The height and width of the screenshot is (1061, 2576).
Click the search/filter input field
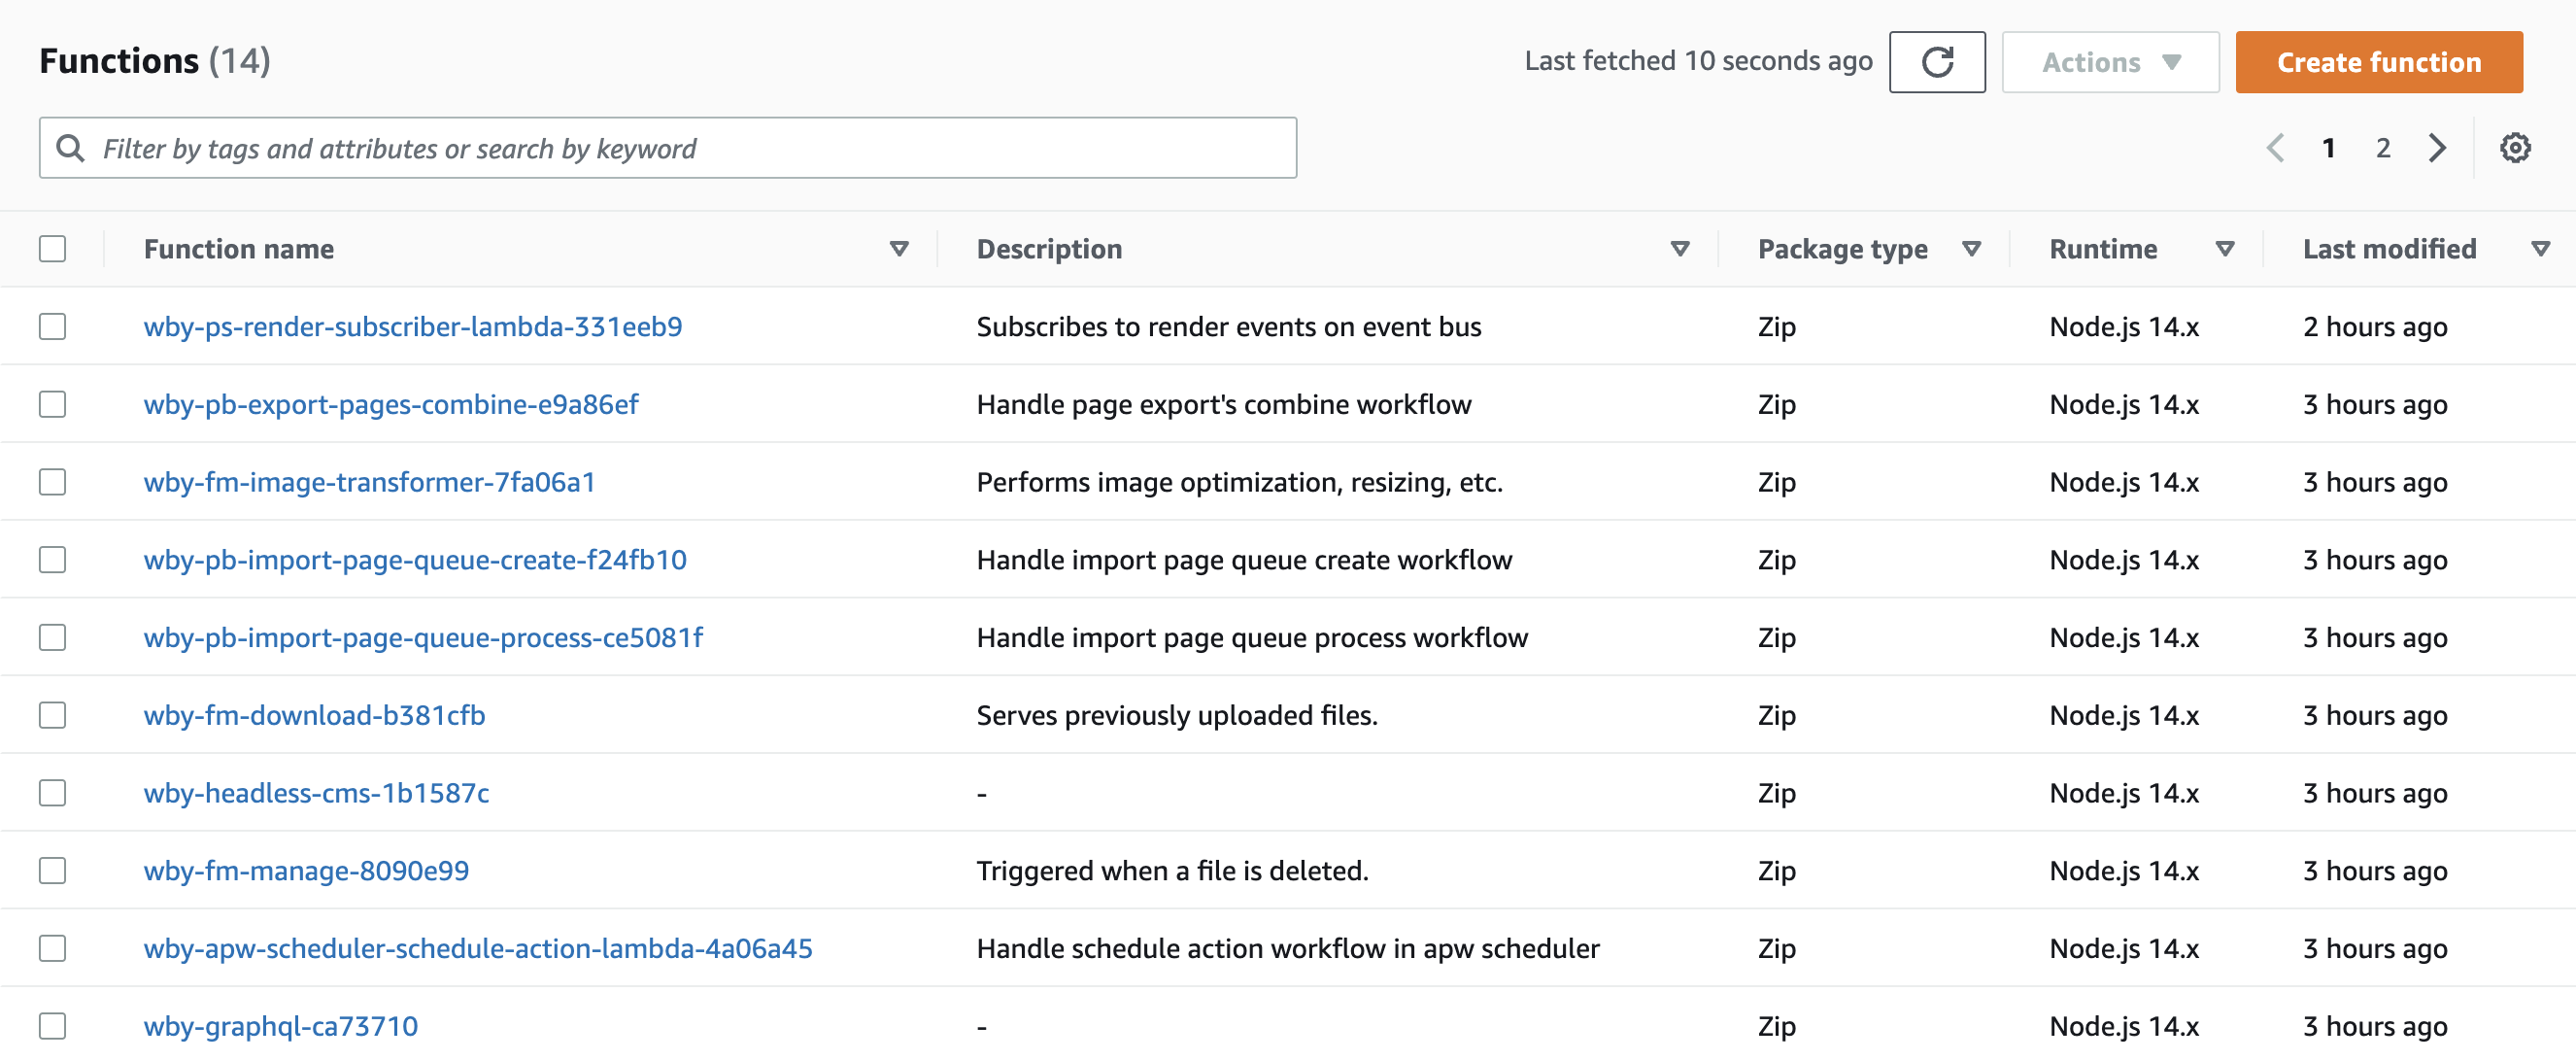[x=667, y=148]
